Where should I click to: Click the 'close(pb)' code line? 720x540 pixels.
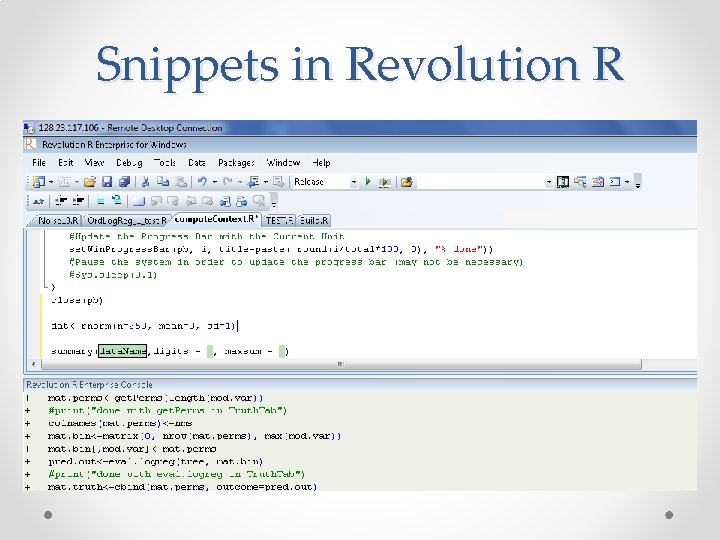click(77, 300)
